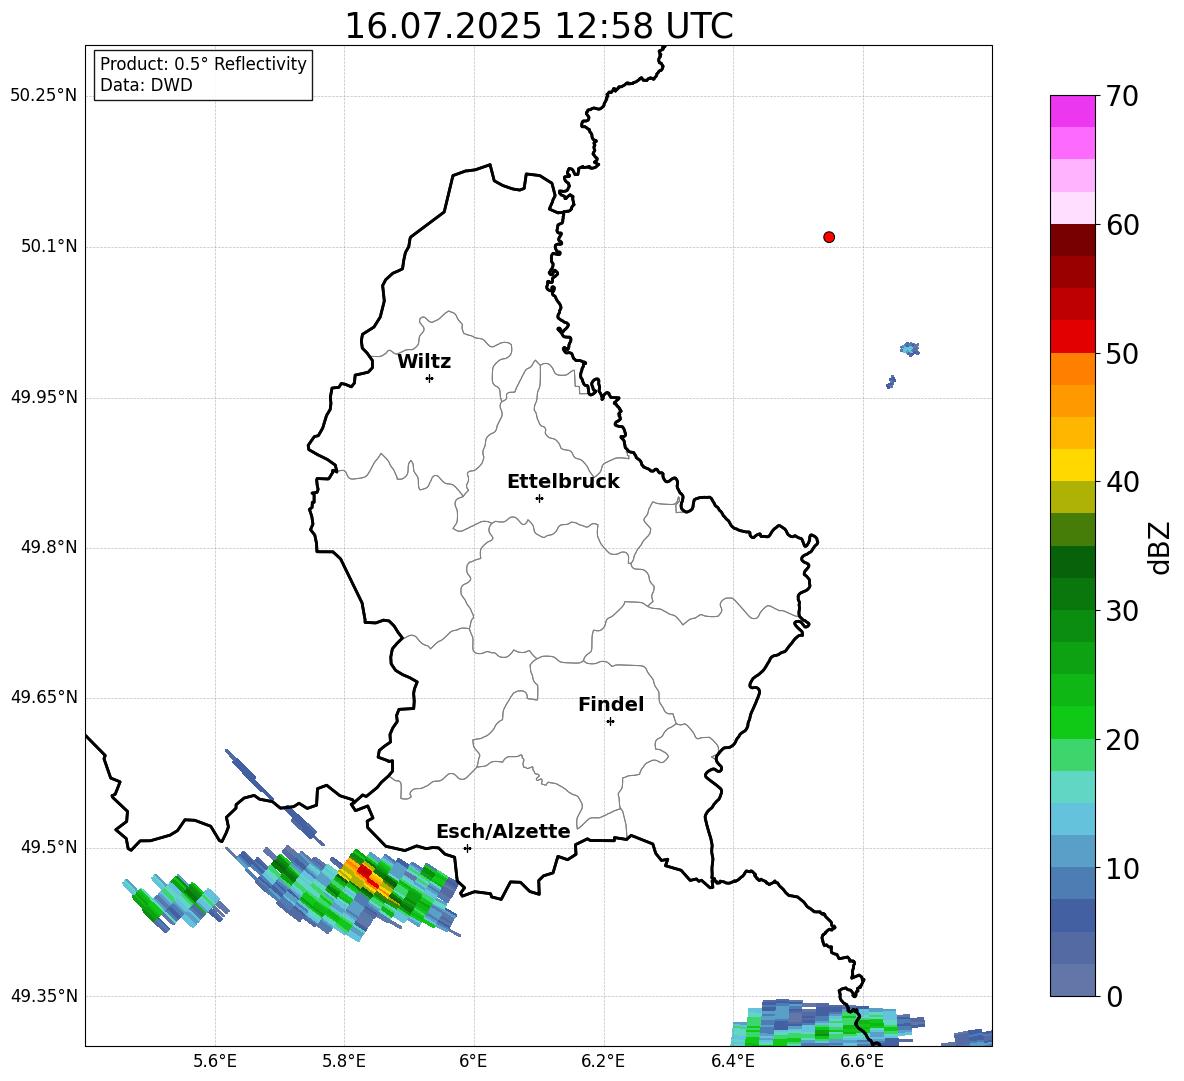Click the 6.4°E longitude label
The width and height of the screenshot is (1184, 1081).
click(732, 1061)
